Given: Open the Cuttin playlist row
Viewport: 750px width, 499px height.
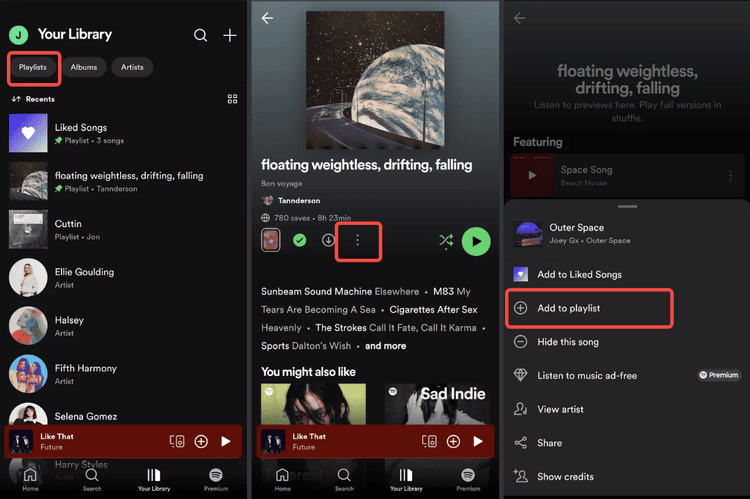Looking at the screenshot, I should coord(124,229).
